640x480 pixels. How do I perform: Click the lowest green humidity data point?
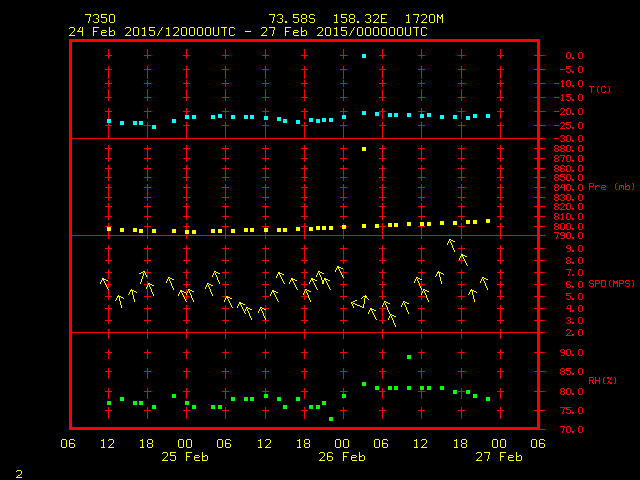(331, 419)
